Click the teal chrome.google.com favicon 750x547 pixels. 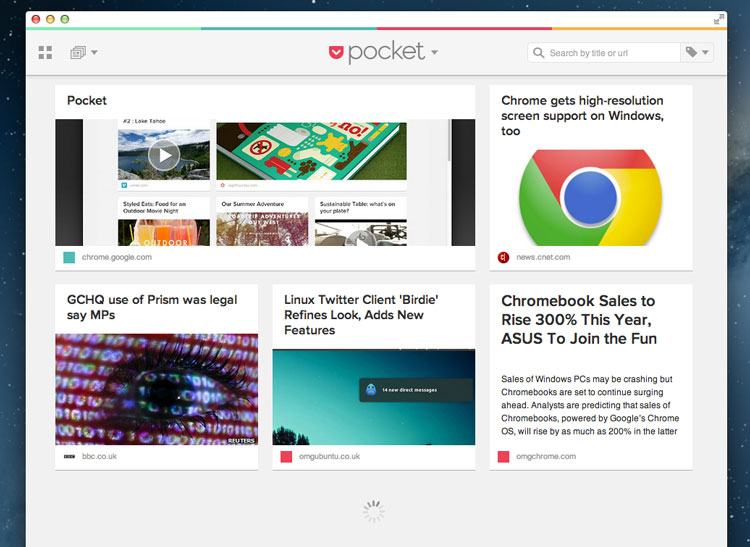(x=69, y=257)
